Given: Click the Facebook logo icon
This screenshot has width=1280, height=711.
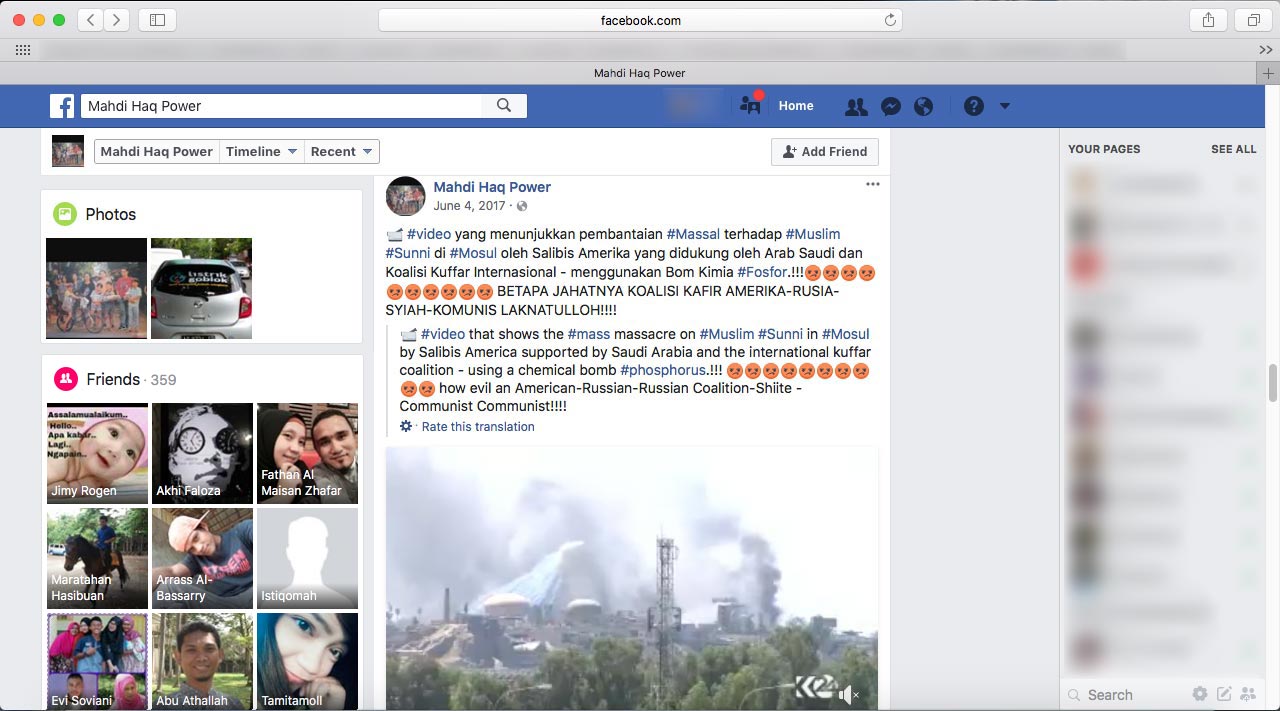Looking at the screenshot, I should [x=62, y=106].
